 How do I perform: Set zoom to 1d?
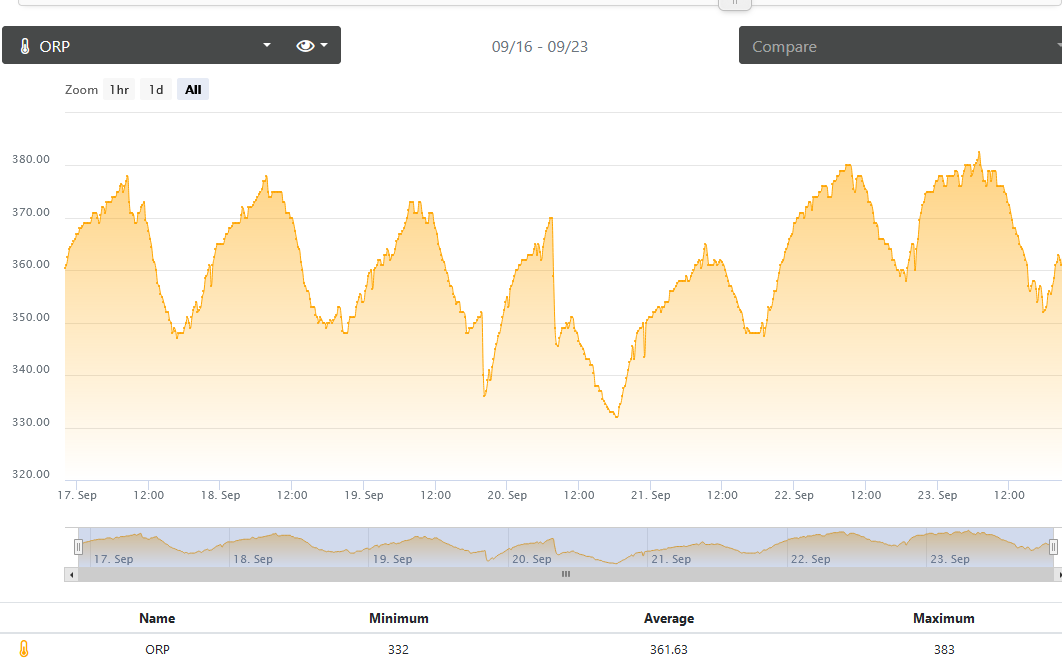[x=156, y=89]
